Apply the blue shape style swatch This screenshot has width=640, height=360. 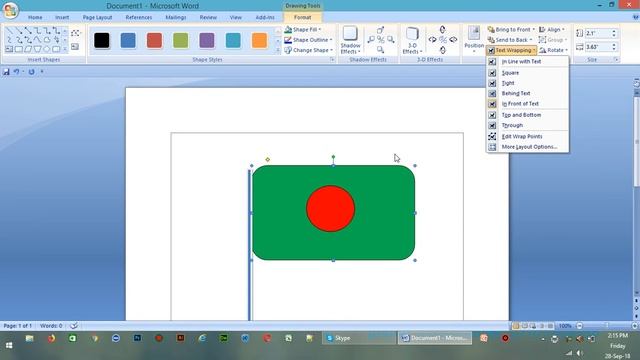(128, 40)
